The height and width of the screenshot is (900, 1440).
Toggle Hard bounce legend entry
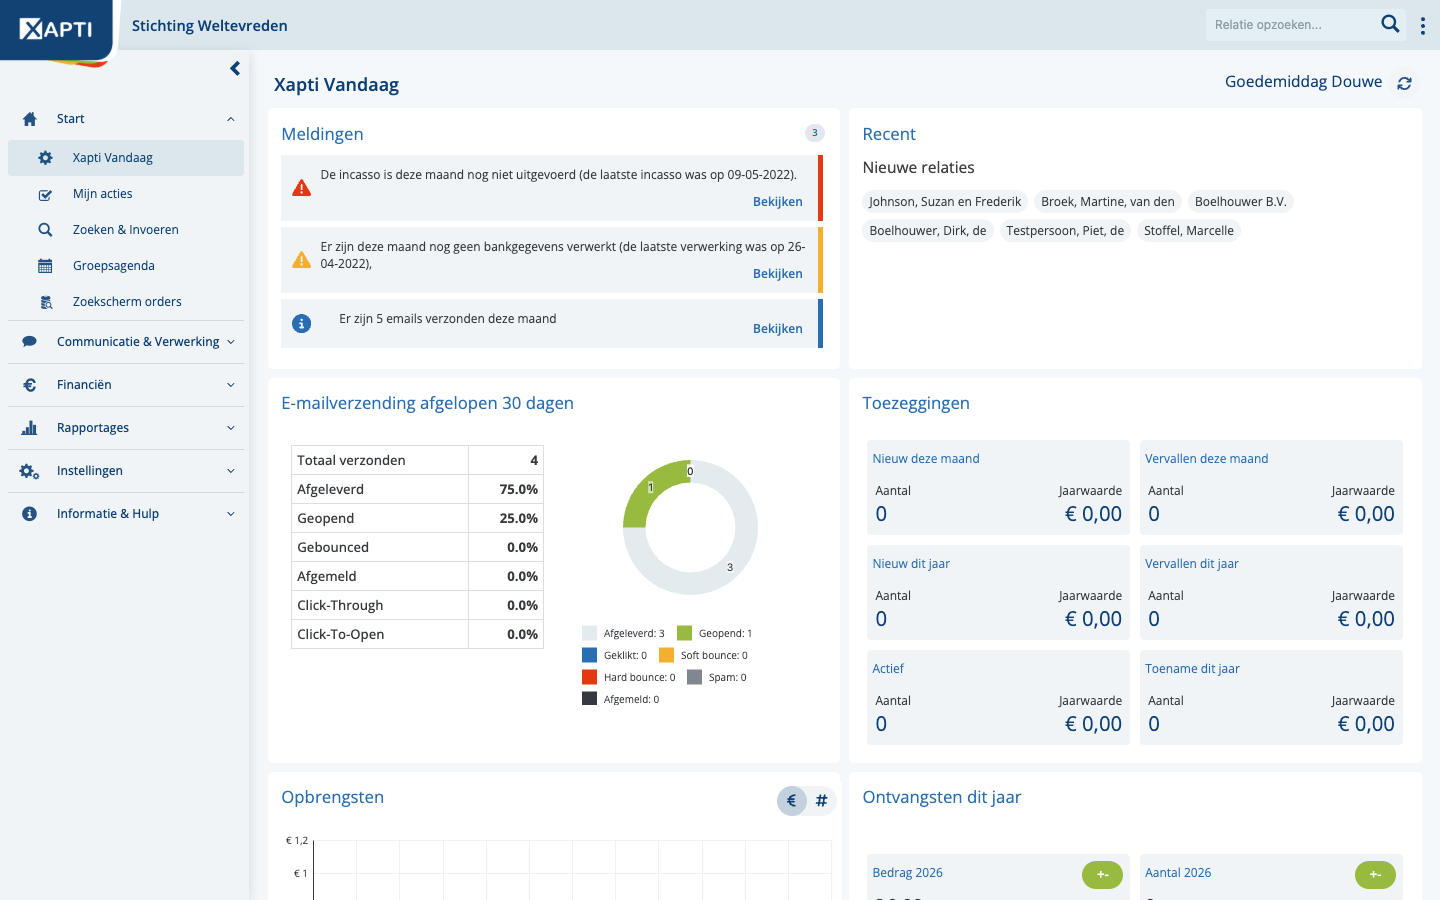coord(628,677)
